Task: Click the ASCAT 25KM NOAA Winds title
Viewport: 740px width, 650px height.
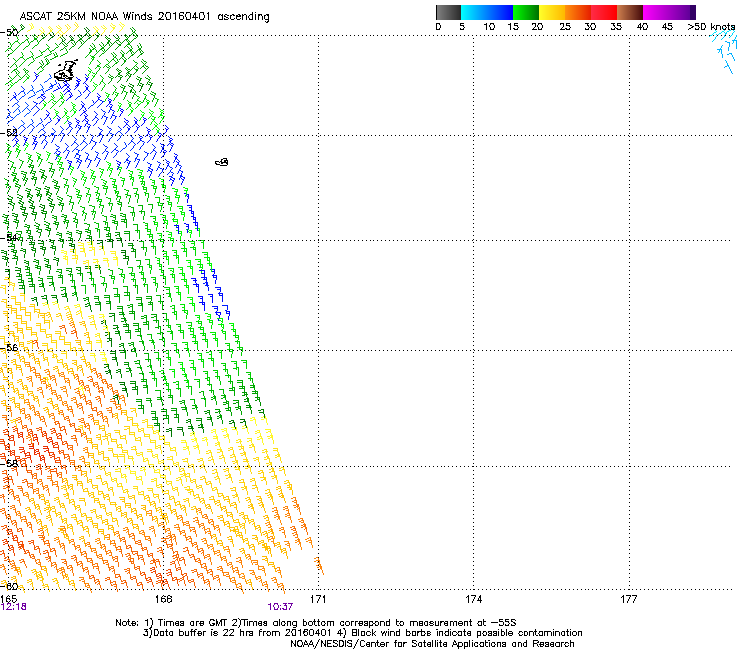Action: click(x=144, y=17)
